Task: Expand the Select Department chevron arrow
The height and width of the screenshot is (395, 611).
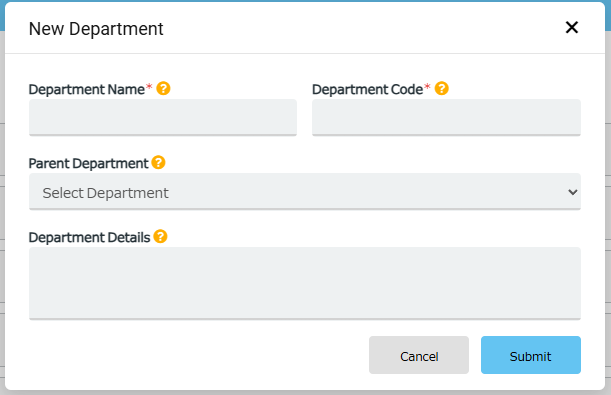Action: pos(572,192)
